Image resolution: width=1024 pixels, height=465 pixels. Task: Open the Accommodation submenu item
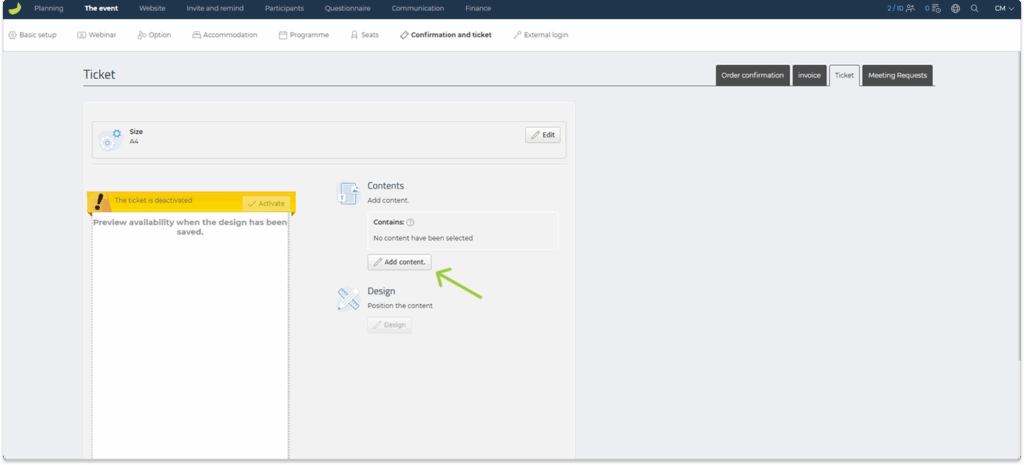[x=224, y=35]
